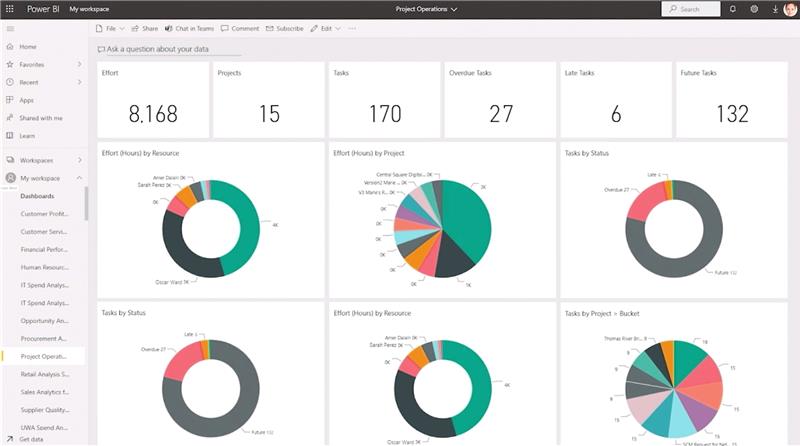The width and height of the screenshot is (800, 446).
Task: Click the Effort (Hours) by Project tile title
Action: pos(369,153)
